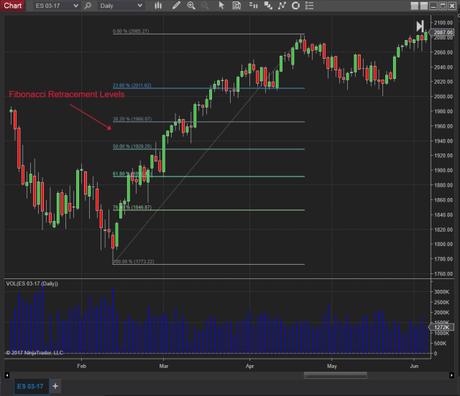Click the May label on time axis
The image size is (460, 396).
click(332, 366)
